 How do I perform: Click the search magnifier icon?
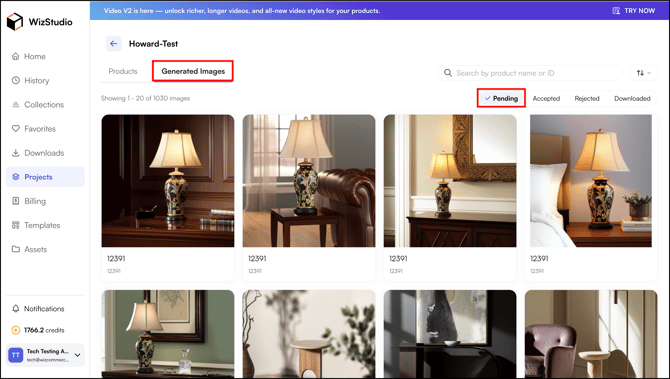448,73
